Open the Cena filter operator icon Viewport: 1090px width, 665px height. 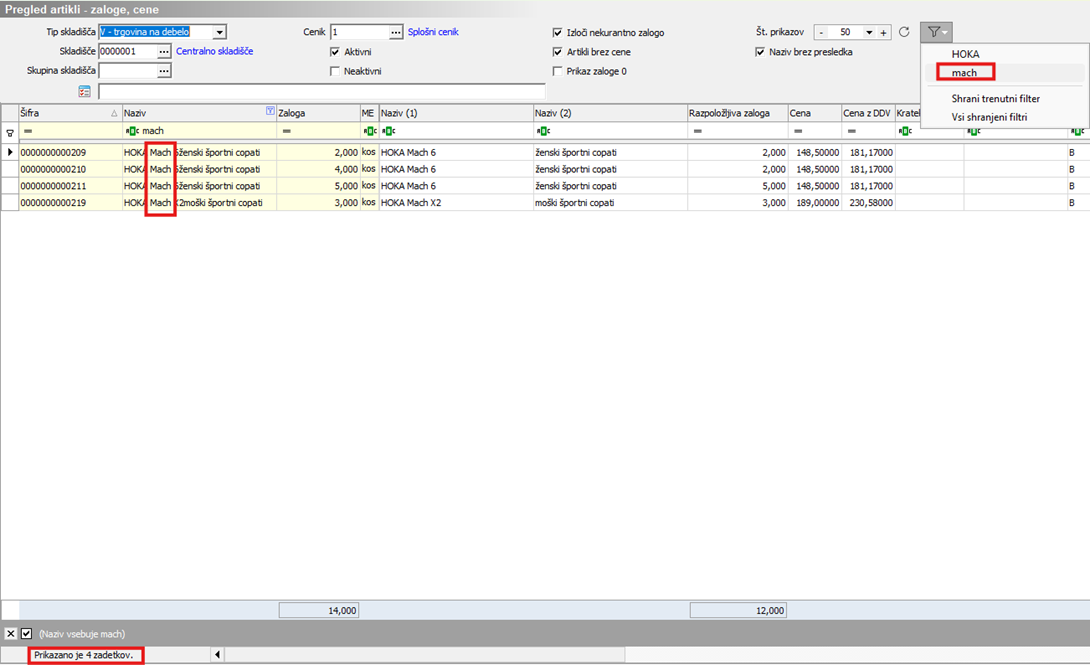798,131
